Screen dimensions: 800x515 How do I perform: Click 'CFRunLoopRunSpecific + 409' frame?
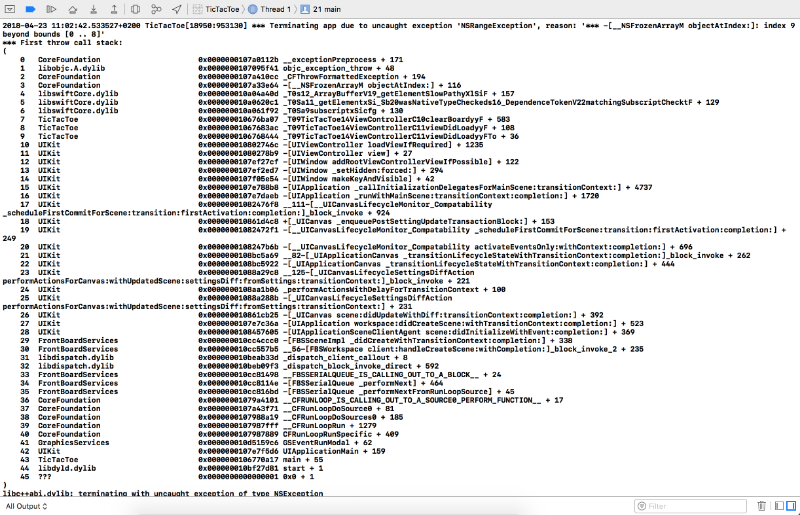pos(341,434)
